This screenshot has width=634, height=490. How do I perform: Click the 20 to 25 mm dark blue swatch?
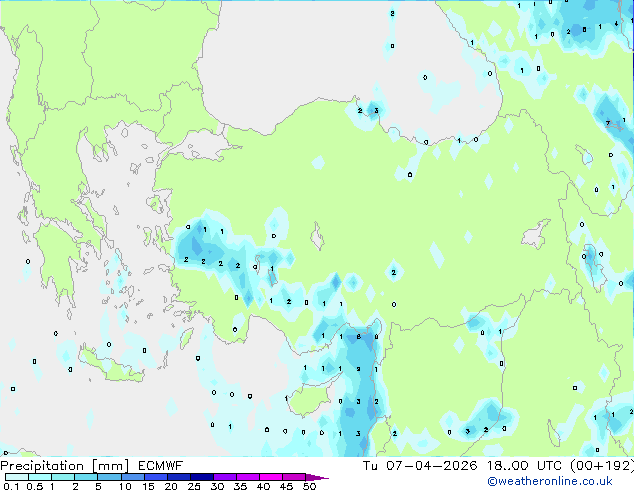click(179, 477)
